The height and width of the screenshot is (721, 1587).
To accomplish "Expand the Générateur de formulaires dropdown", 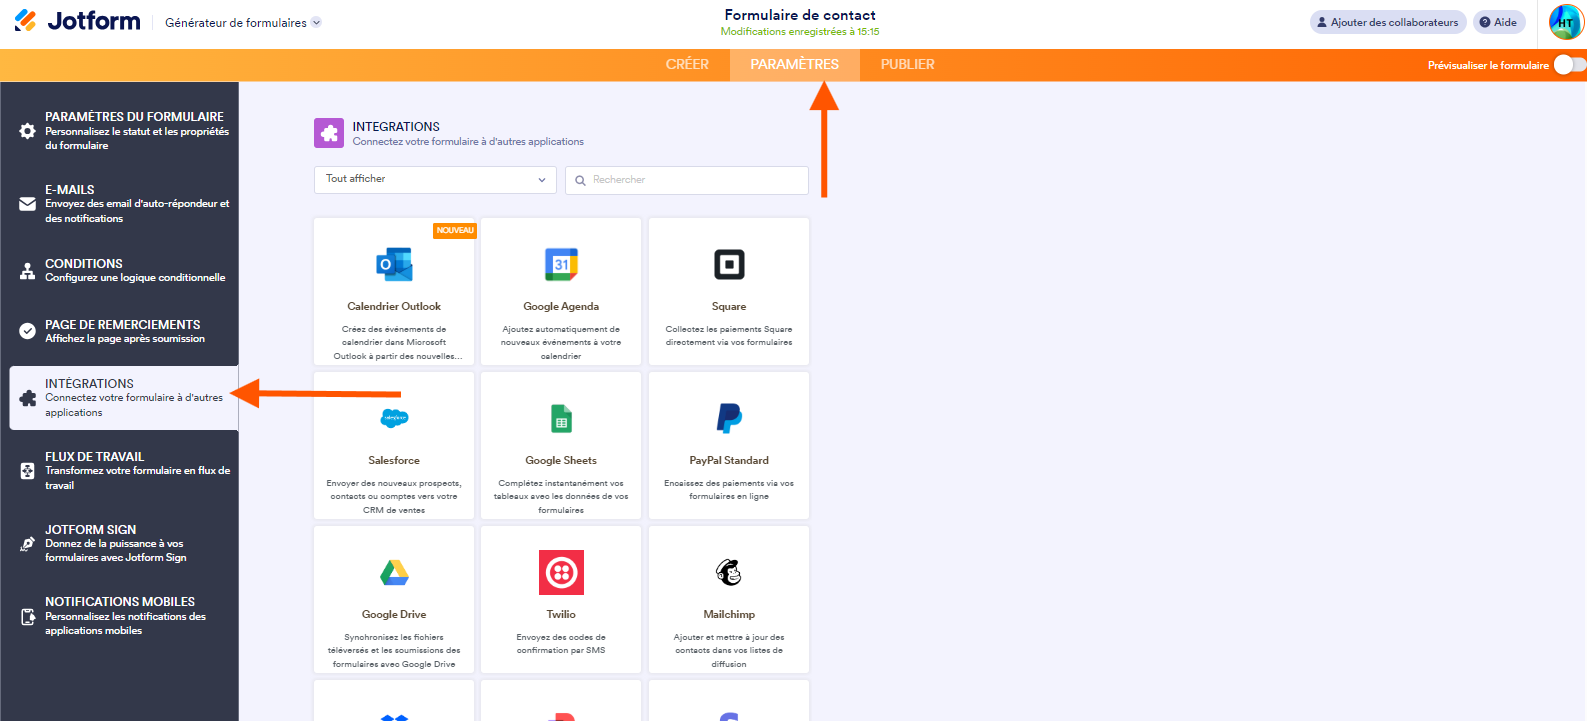I will (243, 23).
